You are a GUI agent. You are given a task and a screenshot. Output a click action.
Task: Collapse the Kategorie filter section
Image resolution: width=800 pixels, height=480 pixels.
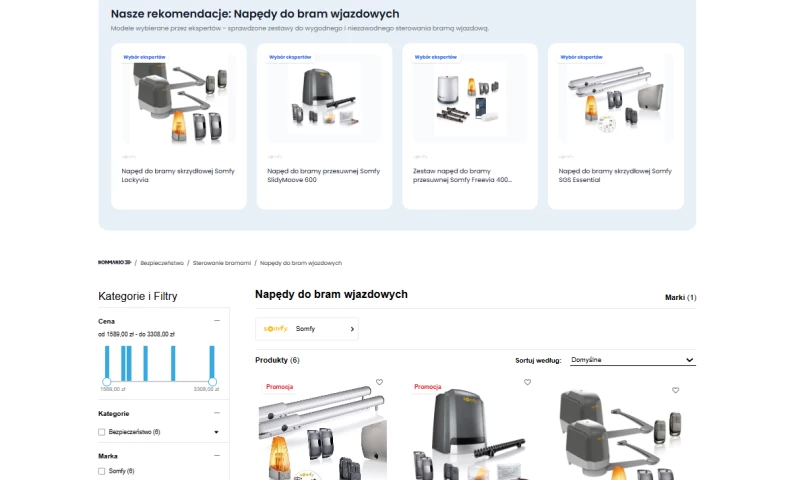(x=217, y=413)
